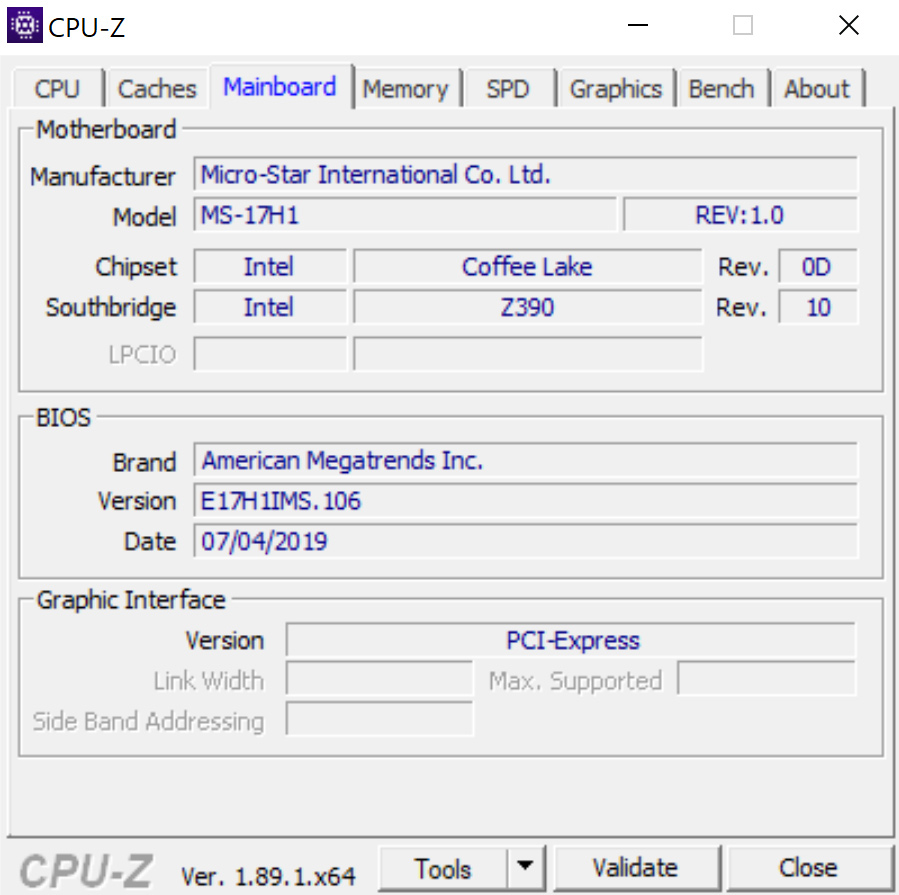The image size is (899, 895).
Task: Click the Model value MS-17H1
Action: [x=405, y=216]
